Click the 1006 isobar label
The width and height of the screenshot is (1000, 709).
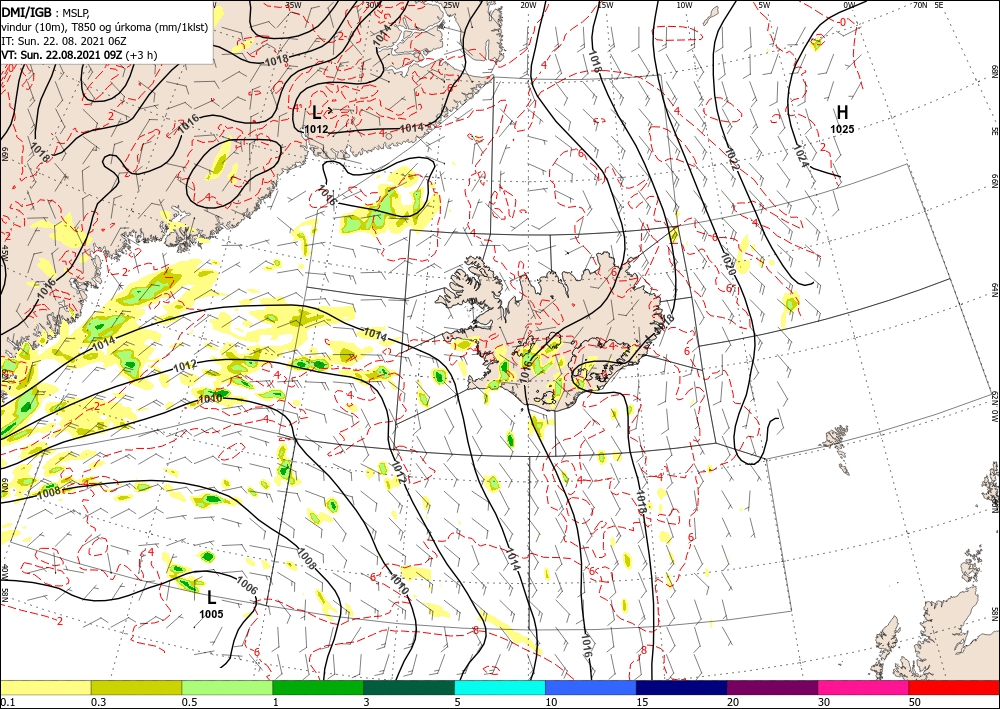point(246,585)
